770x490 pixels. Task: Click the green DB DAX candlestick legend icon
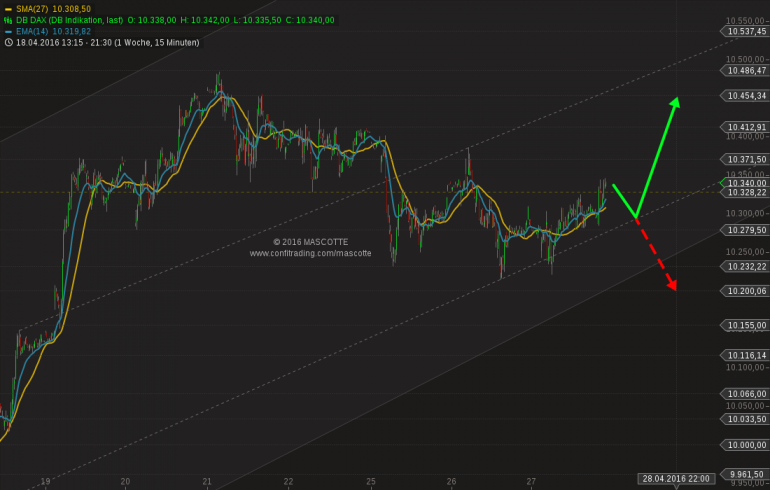point(8,20)
